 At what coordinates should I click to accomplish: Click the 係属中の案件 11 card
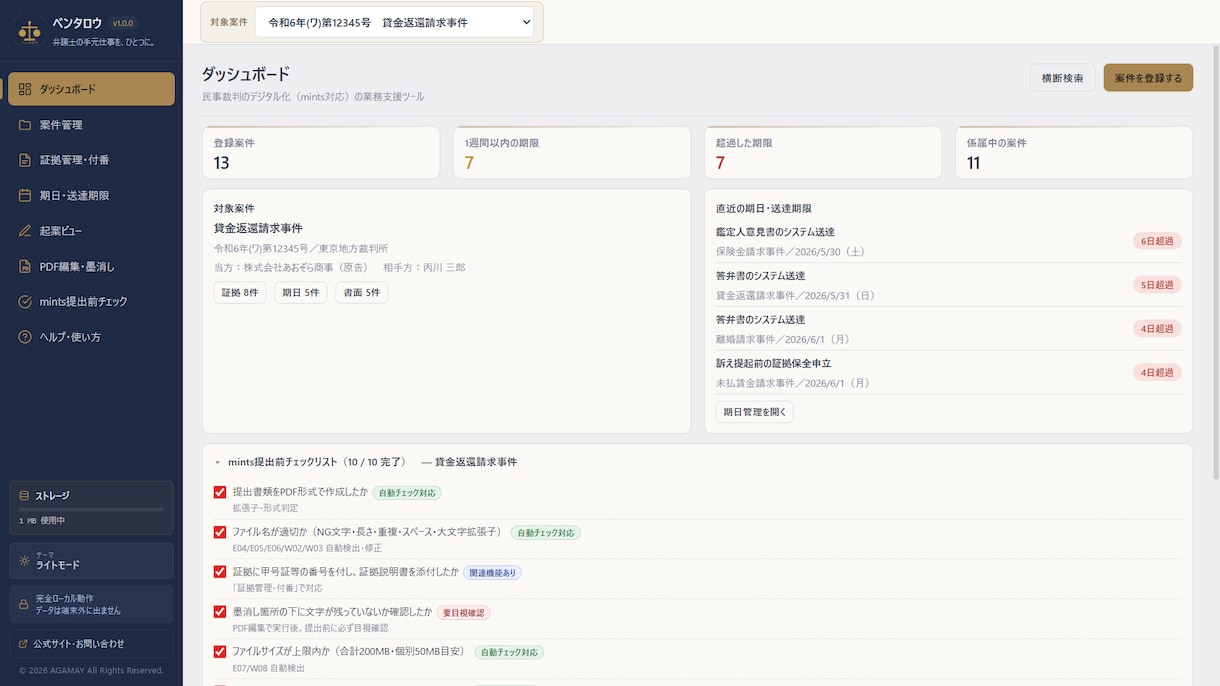(1074, 153)
